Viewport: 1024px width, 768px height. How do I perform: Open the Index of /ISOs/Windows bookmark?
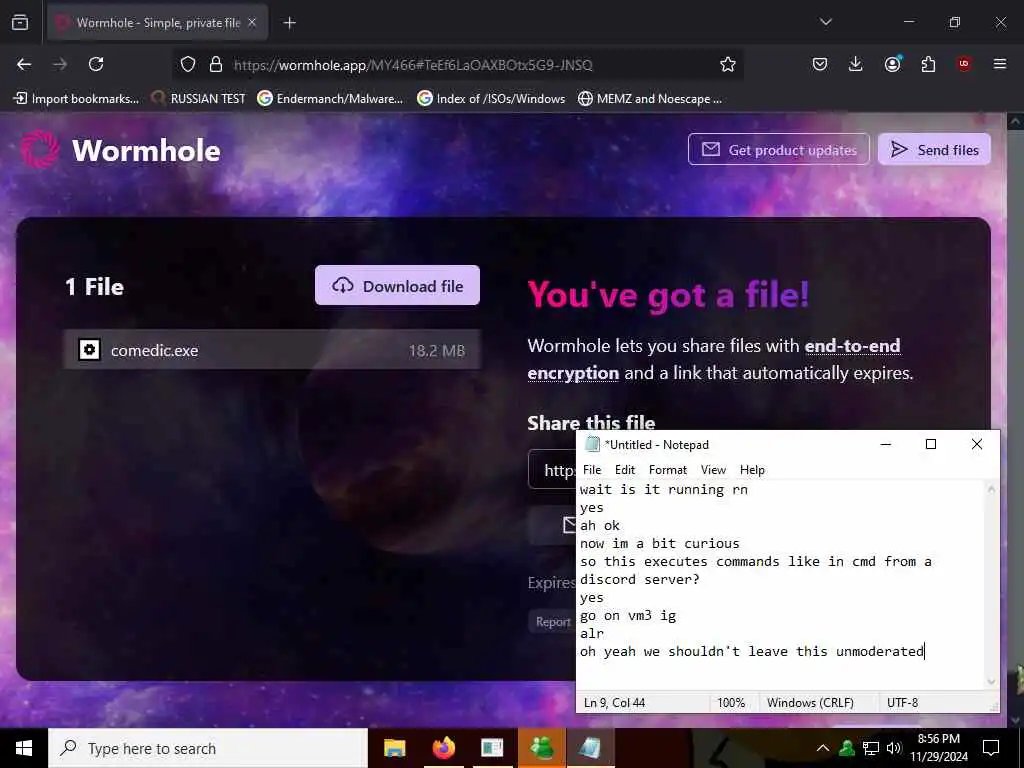(x=491, y=99)
